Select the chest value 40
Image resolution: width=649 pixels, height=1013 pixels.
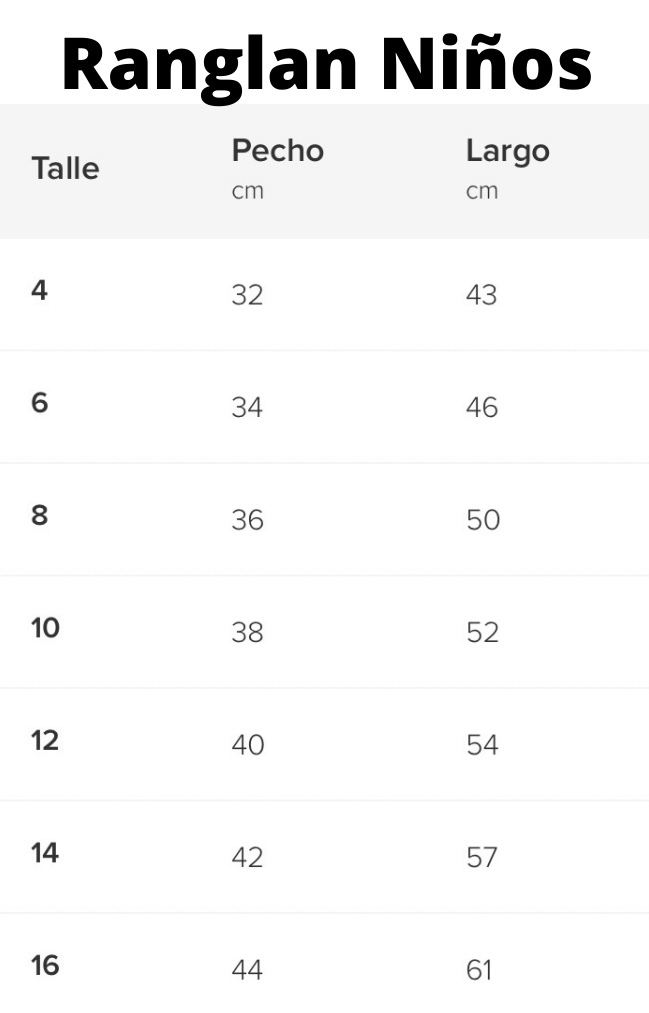point(248,745)
